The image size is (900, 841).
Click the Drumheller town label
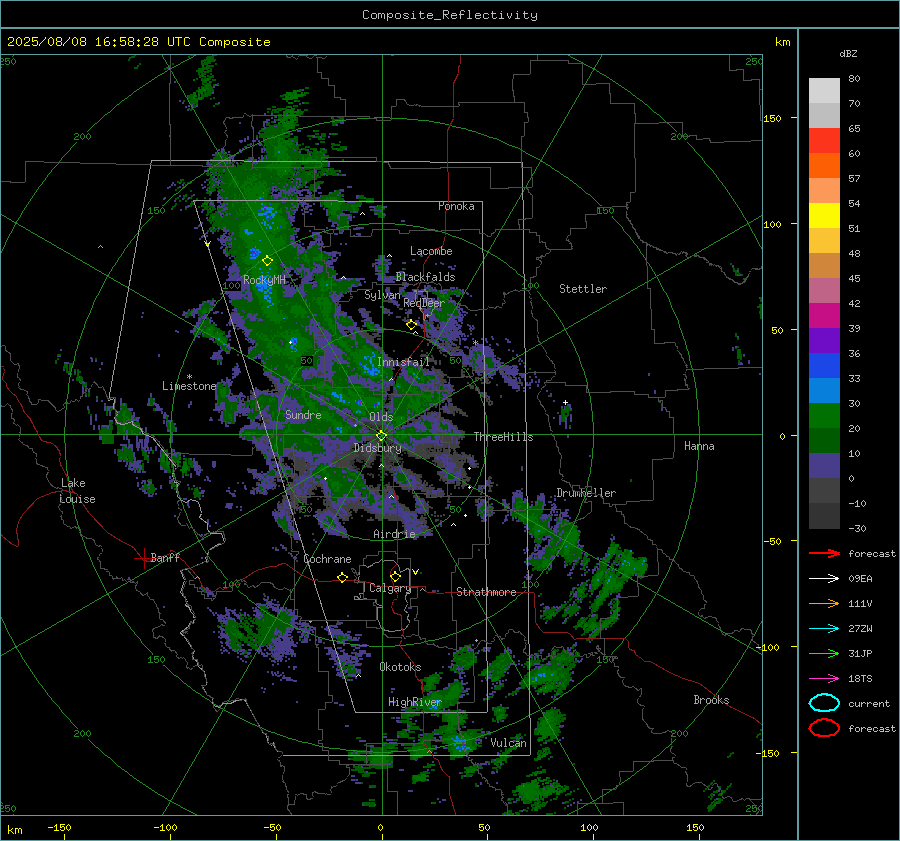pyautogui.click(x=586, y=493)
